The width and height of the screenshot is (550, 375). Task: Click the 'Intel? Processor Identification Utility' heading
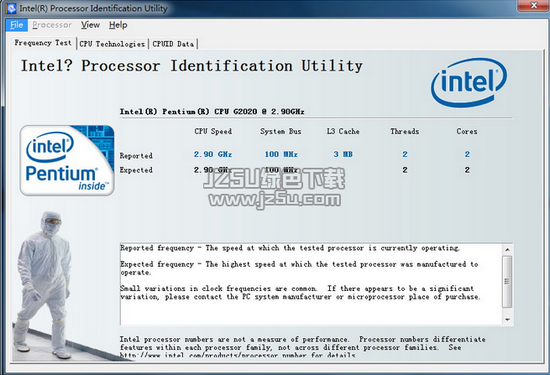192,66
